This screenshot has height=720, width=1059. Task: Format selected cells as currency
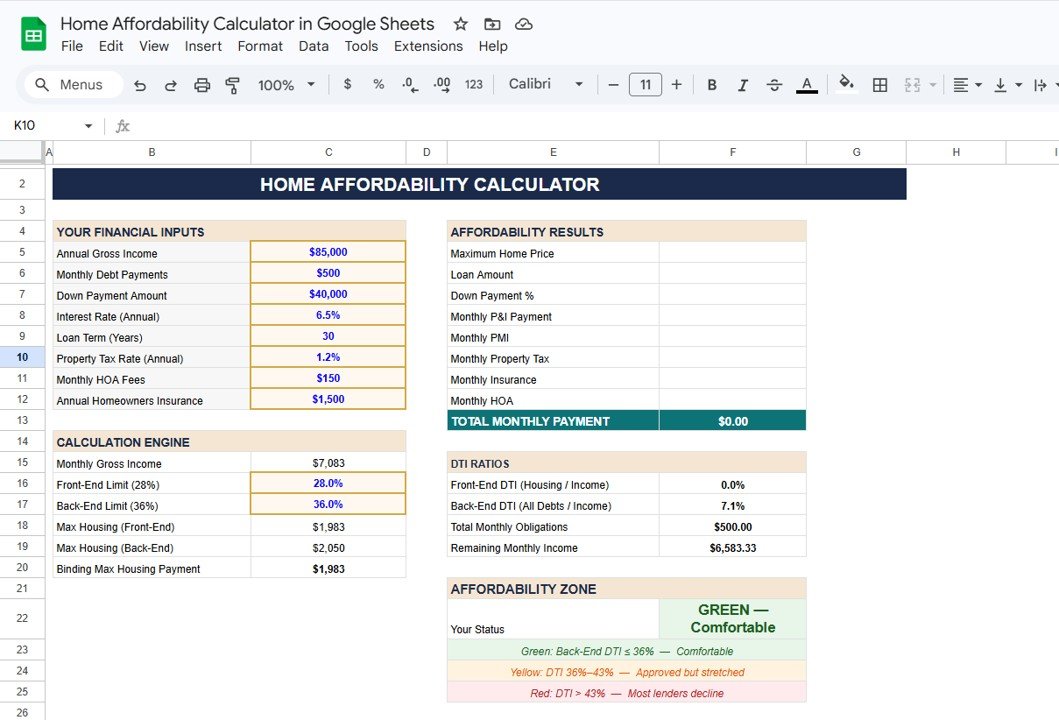347,85
